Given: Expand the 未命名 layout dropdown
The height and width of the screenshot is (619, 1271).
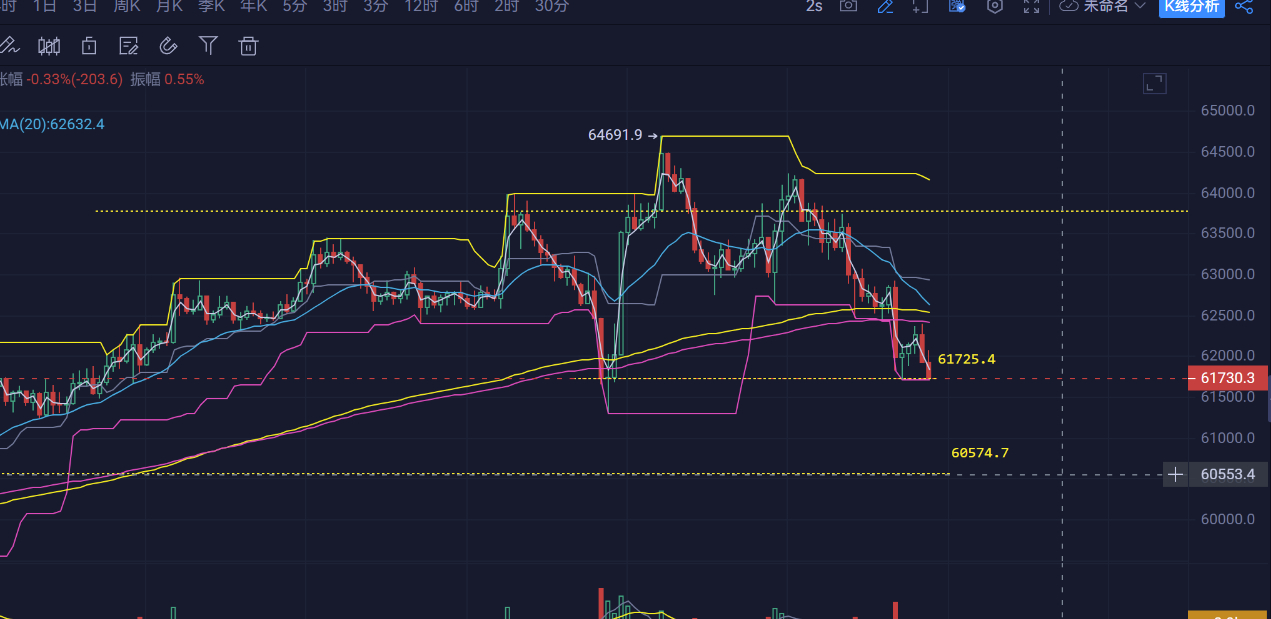Looking at the screenshot, I should [x=1102, y=6].
